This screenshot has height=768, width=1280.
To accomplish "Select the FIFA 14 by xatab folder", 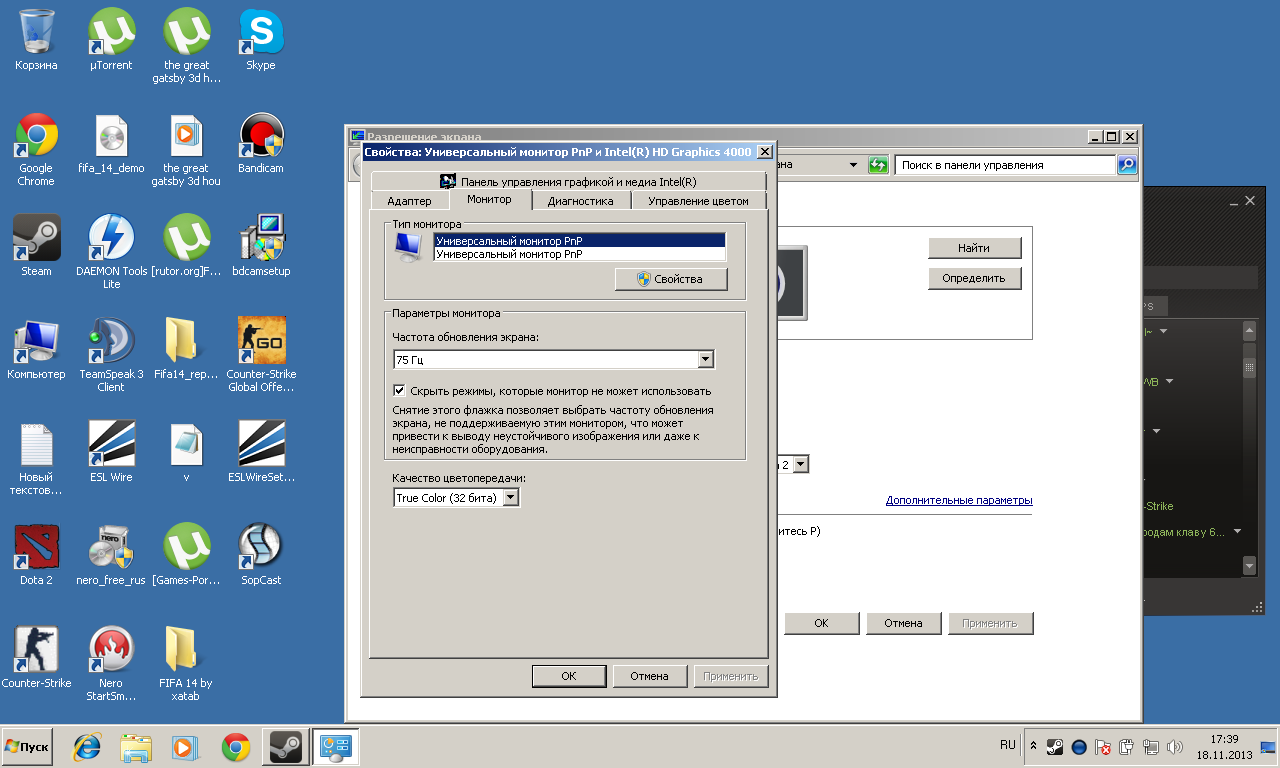I will (x=186, y=664).
